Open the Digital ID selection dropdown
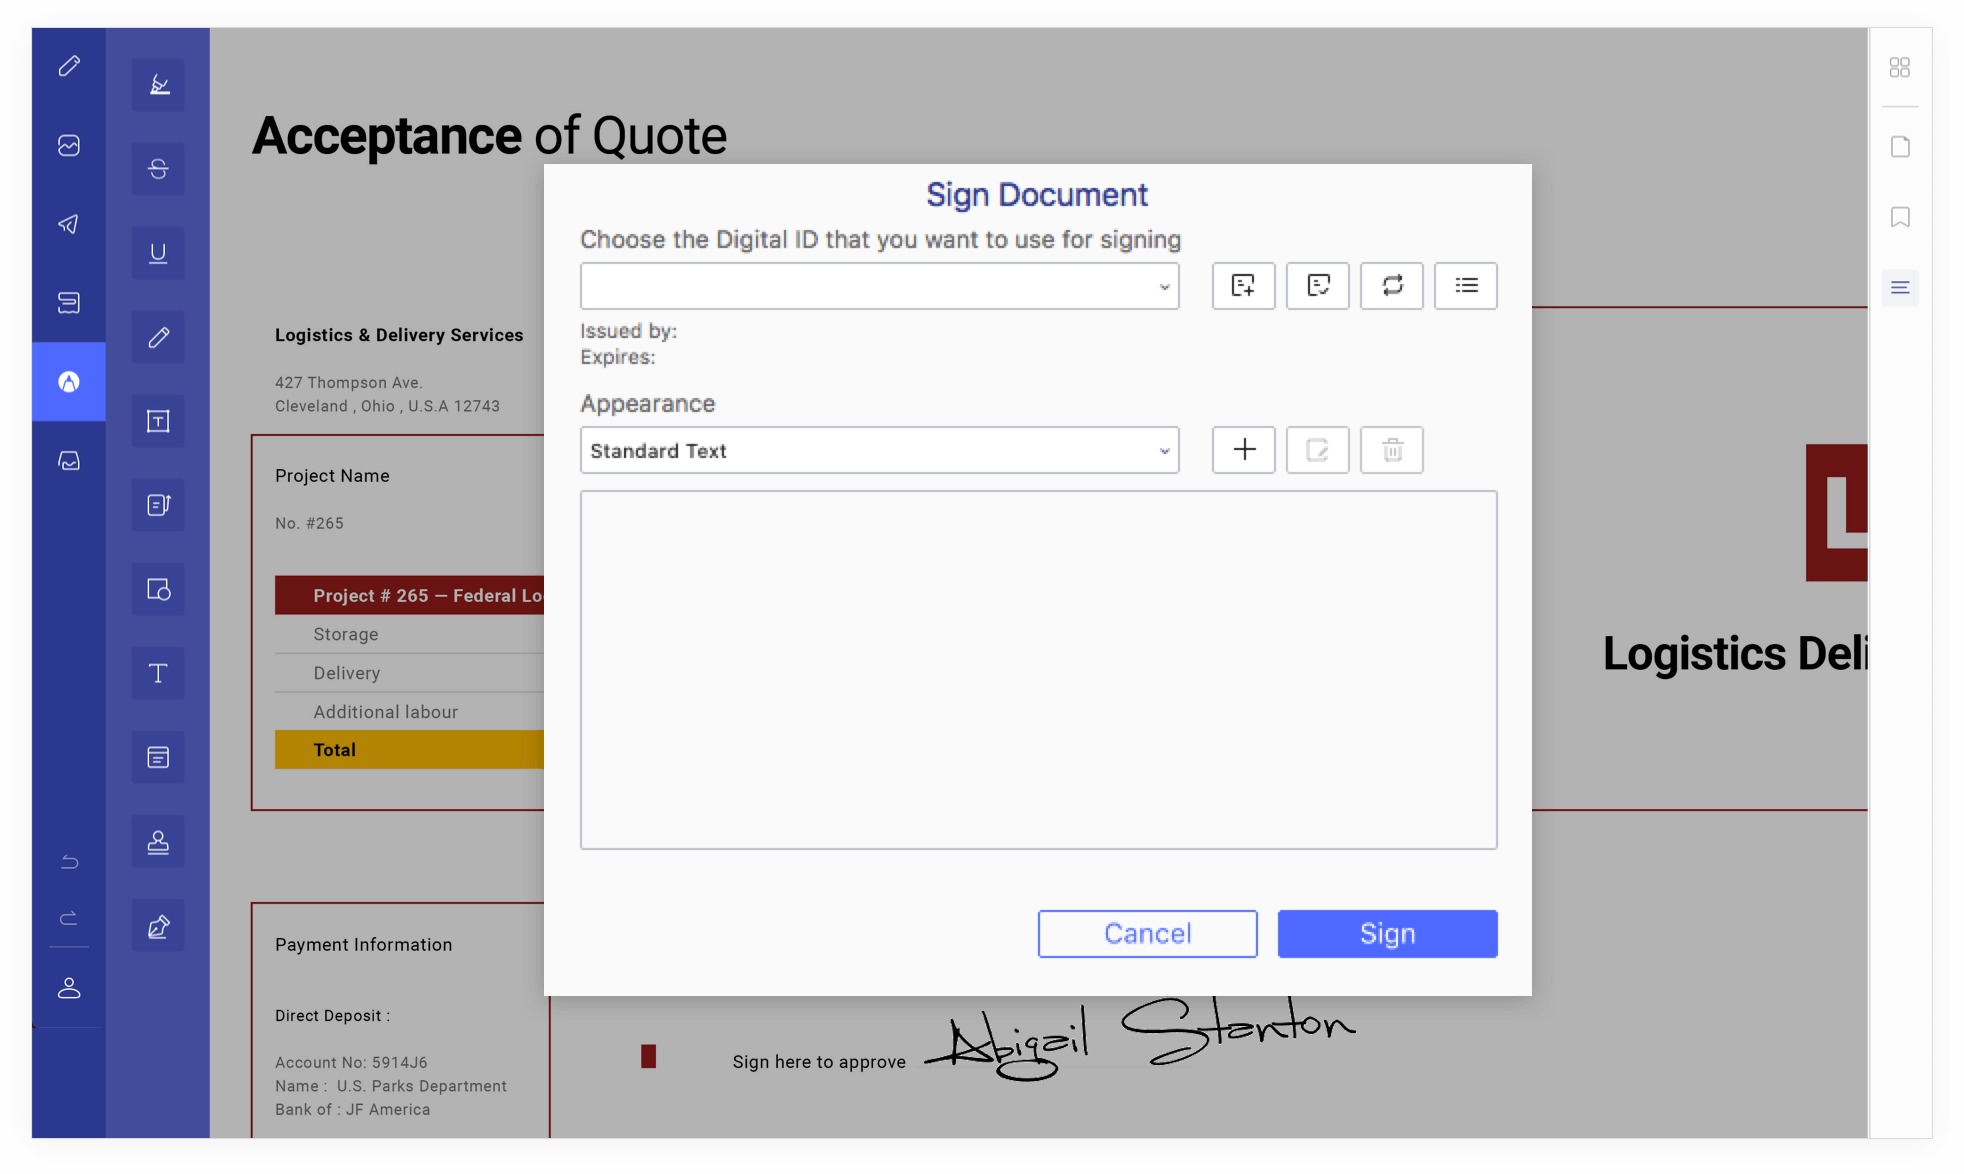 pyautogui.click(x=879, y=287)
